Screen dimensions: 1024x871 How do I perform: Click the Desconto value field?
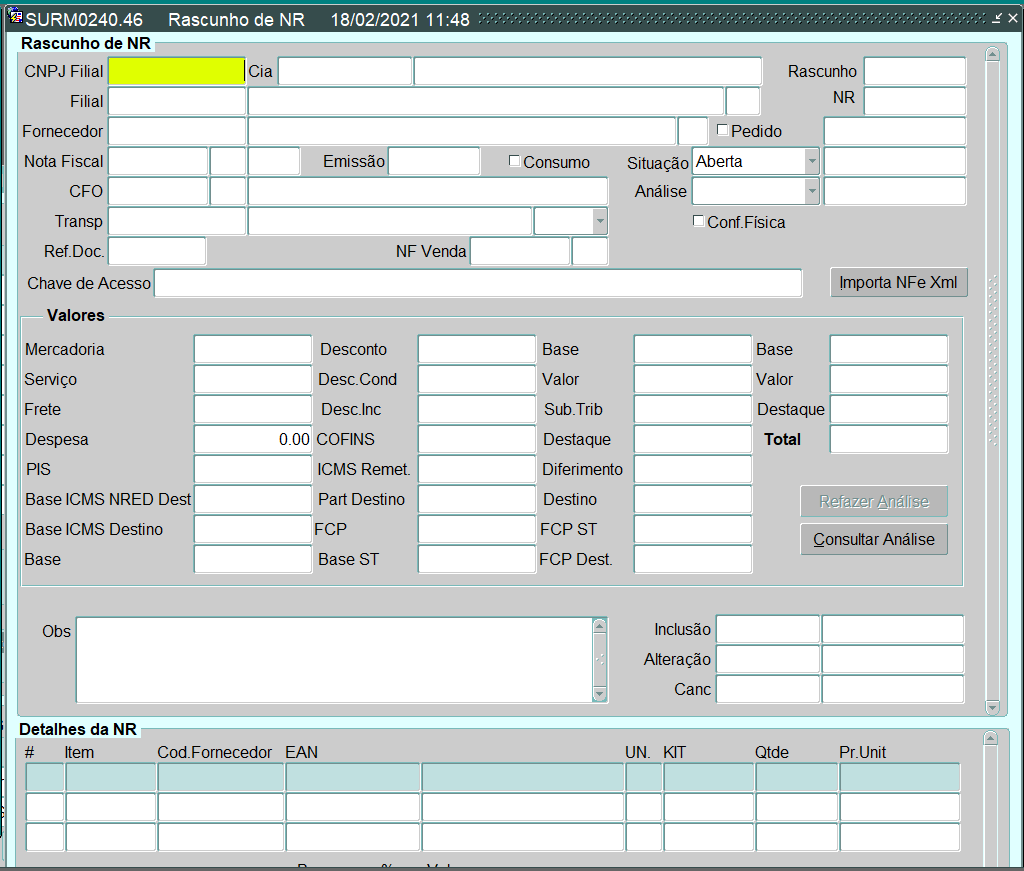[x=477, y=349]
